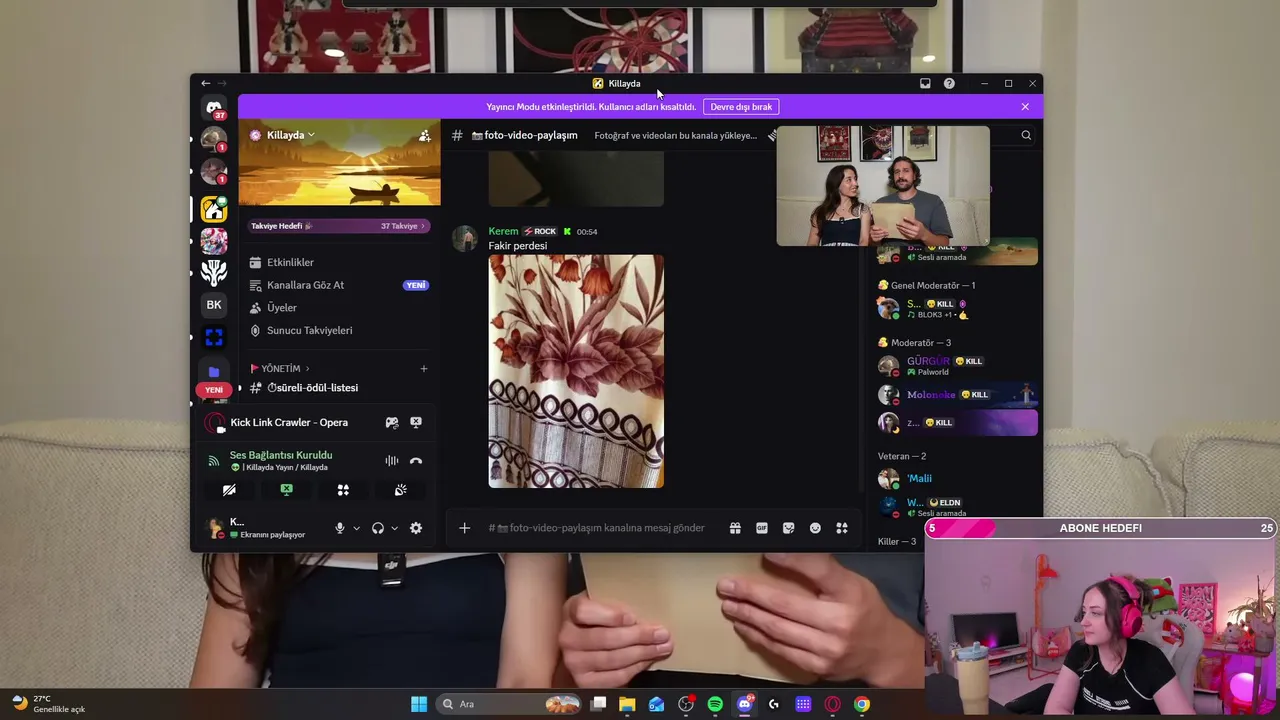This screenshot has width=1280, height=720.
Task: Open microphone input options arrow
Action: pyautogui.click(x=356, y=528)
